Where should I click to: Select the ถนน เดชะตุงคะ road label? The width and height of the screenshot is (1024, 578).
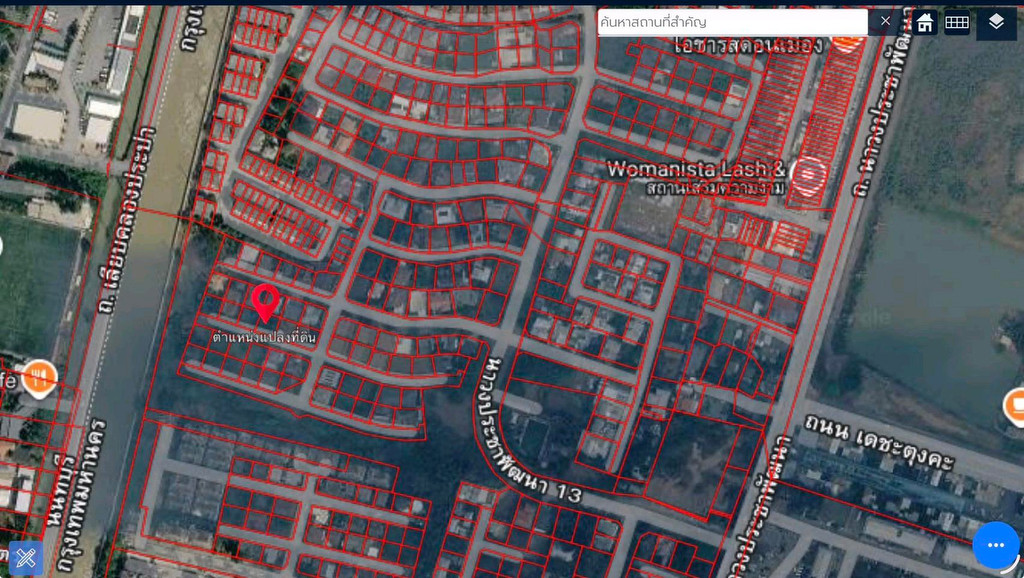tap(879, 442)
